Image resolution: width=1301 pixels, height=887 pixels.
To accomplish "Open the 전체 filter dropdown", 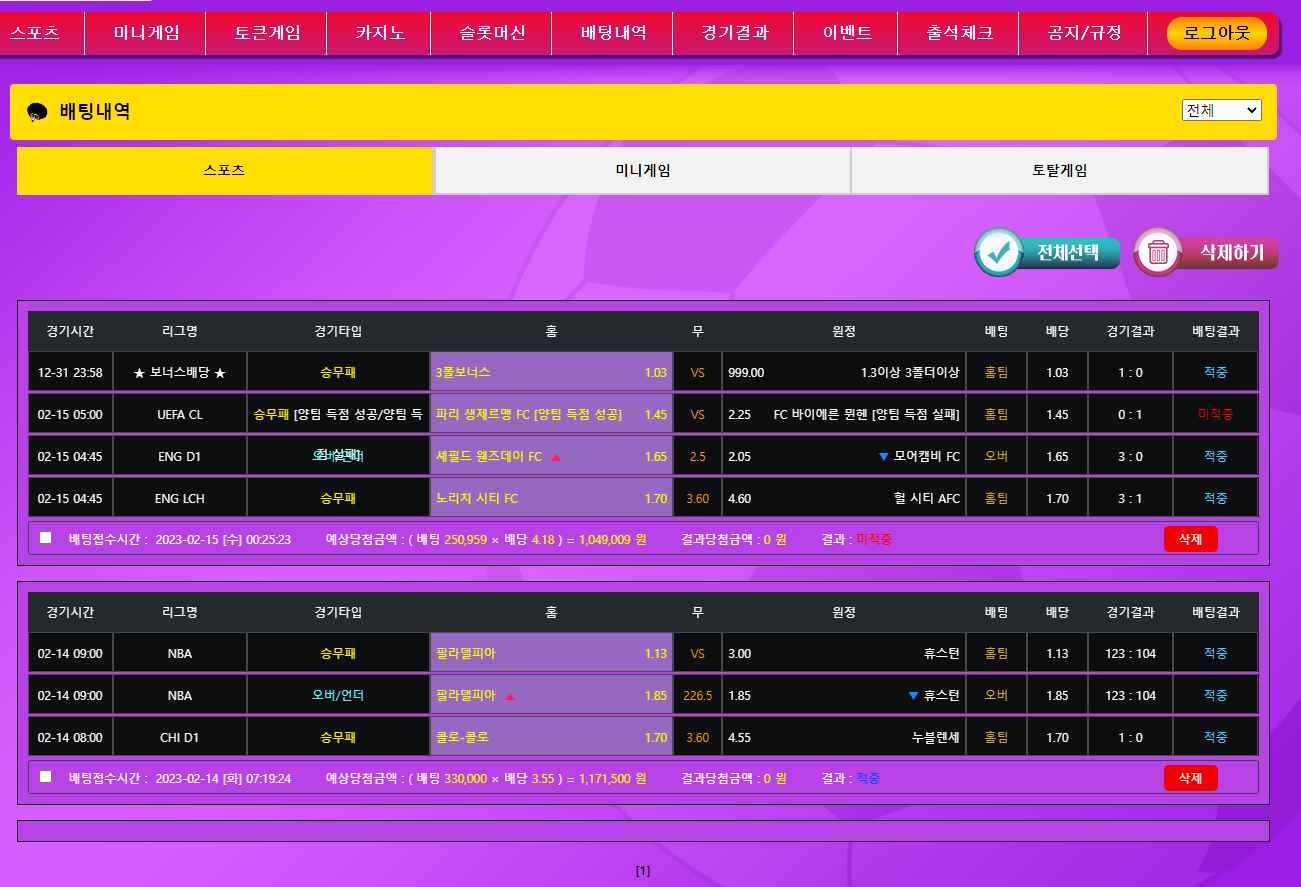I will click(1221, 110).
